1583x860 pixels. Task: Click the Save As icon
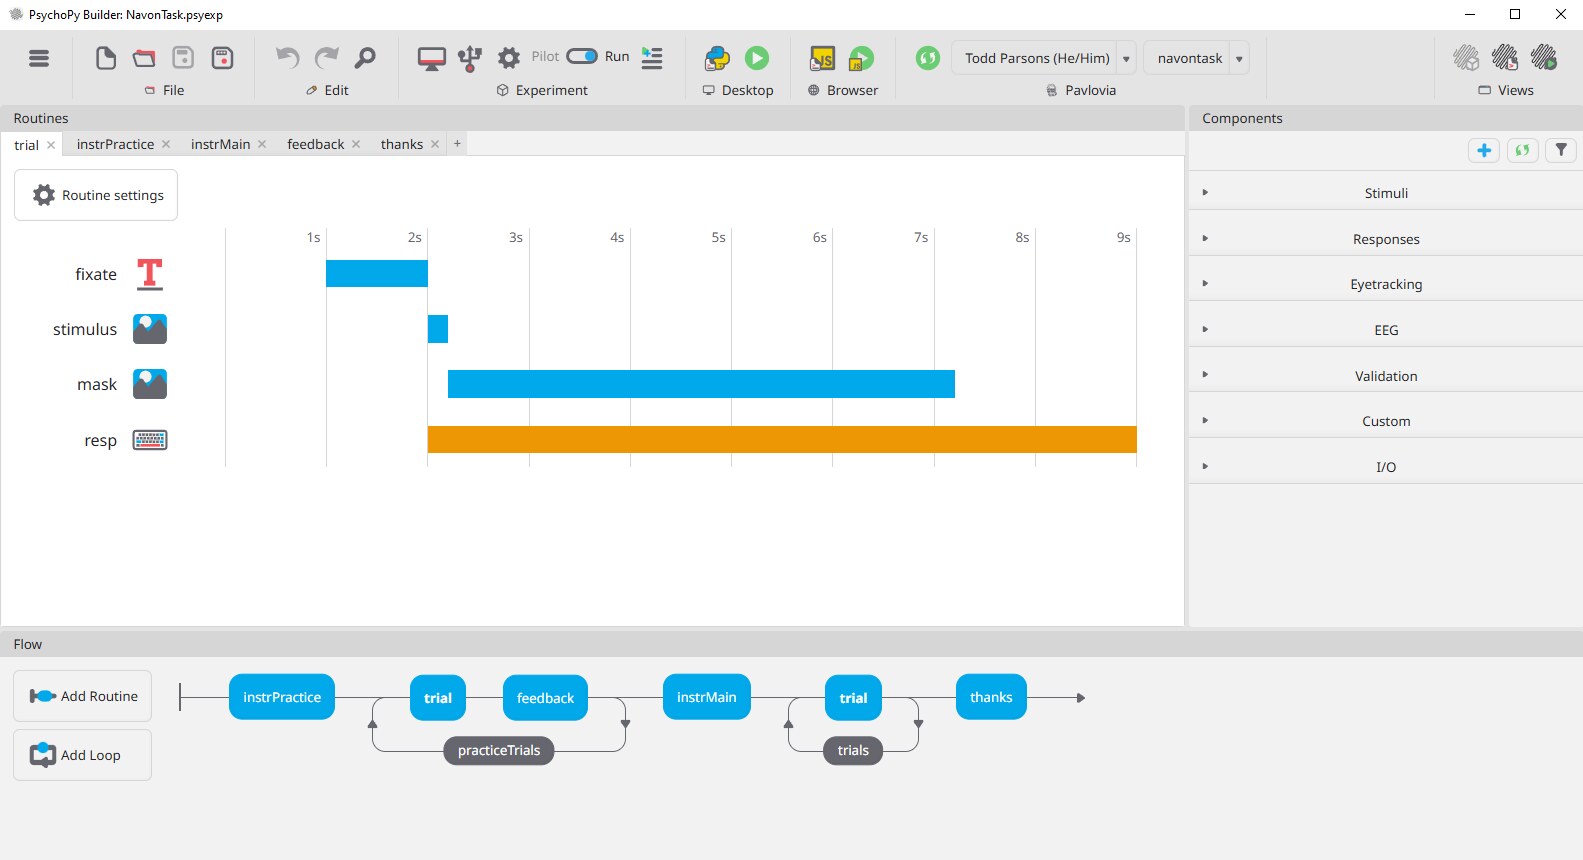pyautogui.click(x=222, y=58)
